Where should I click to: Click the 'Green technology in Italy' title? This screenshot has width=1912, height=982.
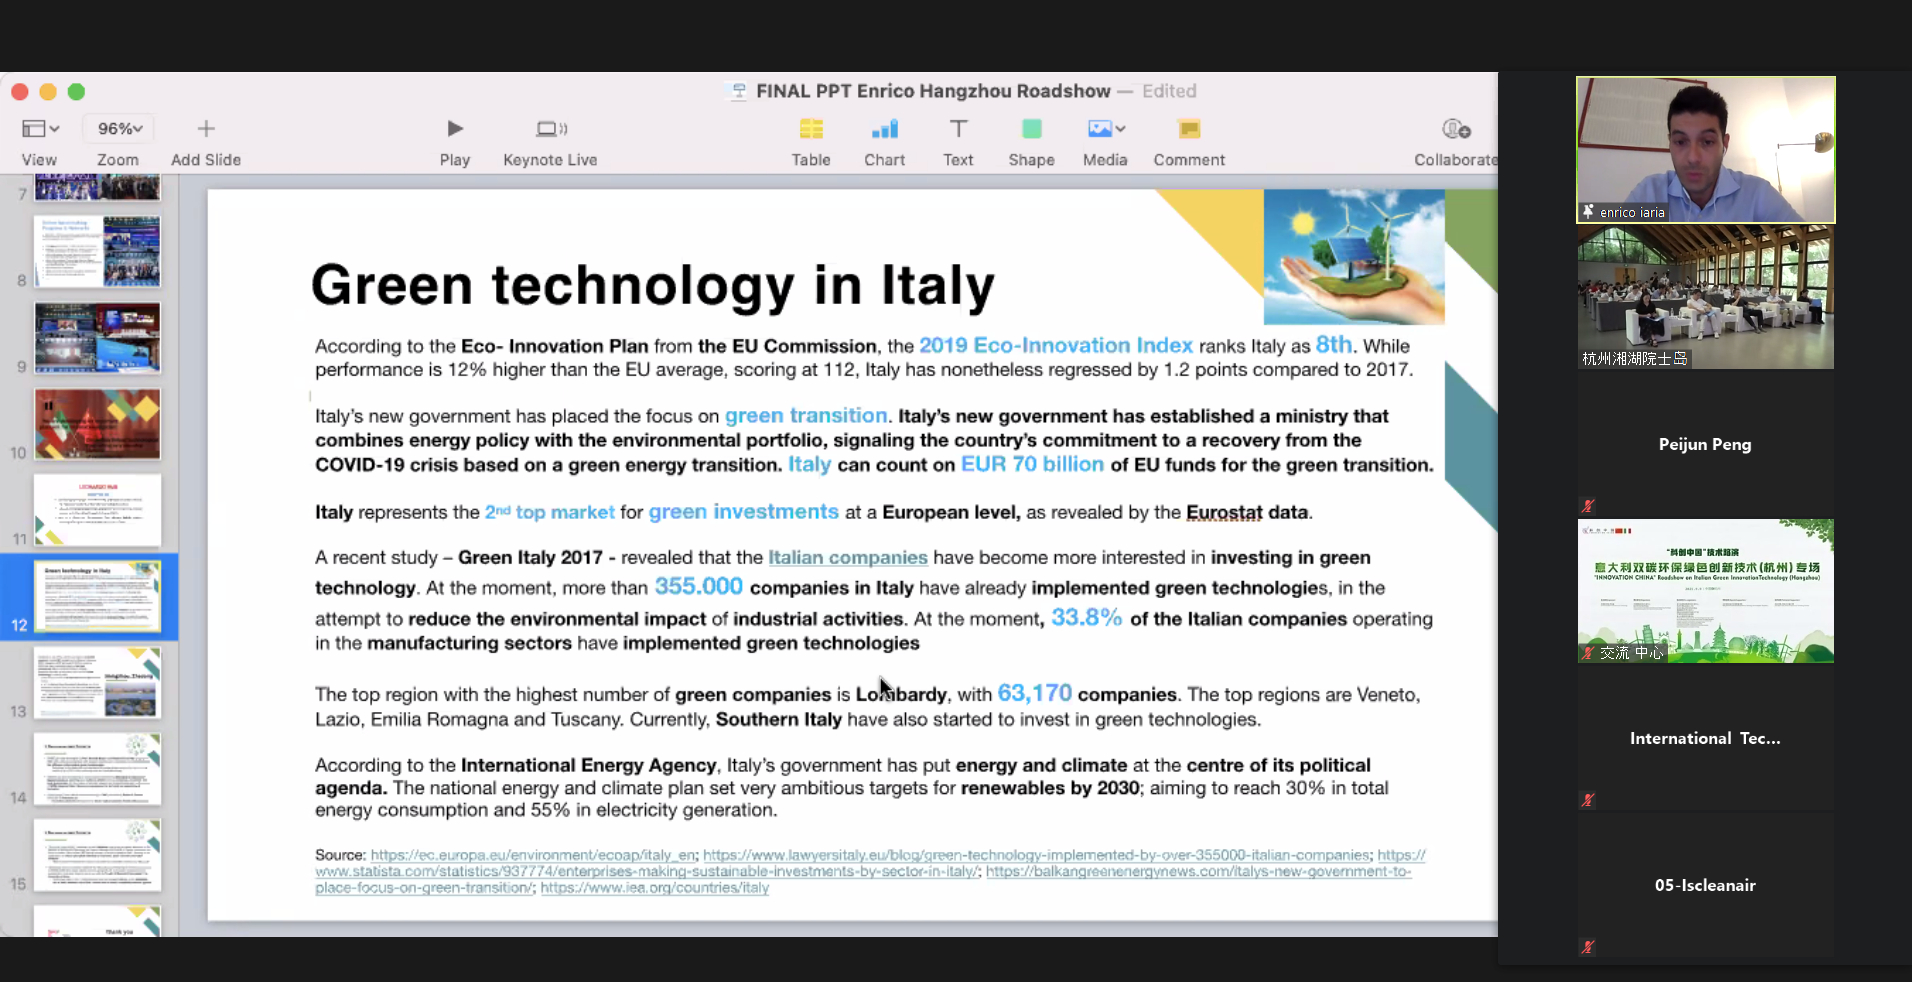point(653,285)
